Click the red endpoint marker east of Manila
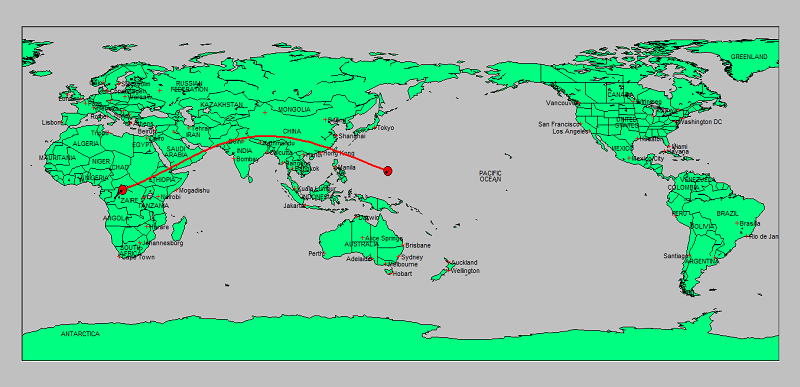 (x=388, y=171)
